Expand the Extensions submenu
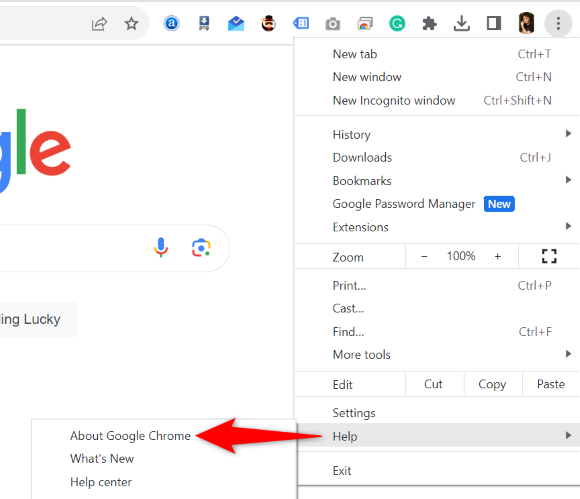 [437, 227]
